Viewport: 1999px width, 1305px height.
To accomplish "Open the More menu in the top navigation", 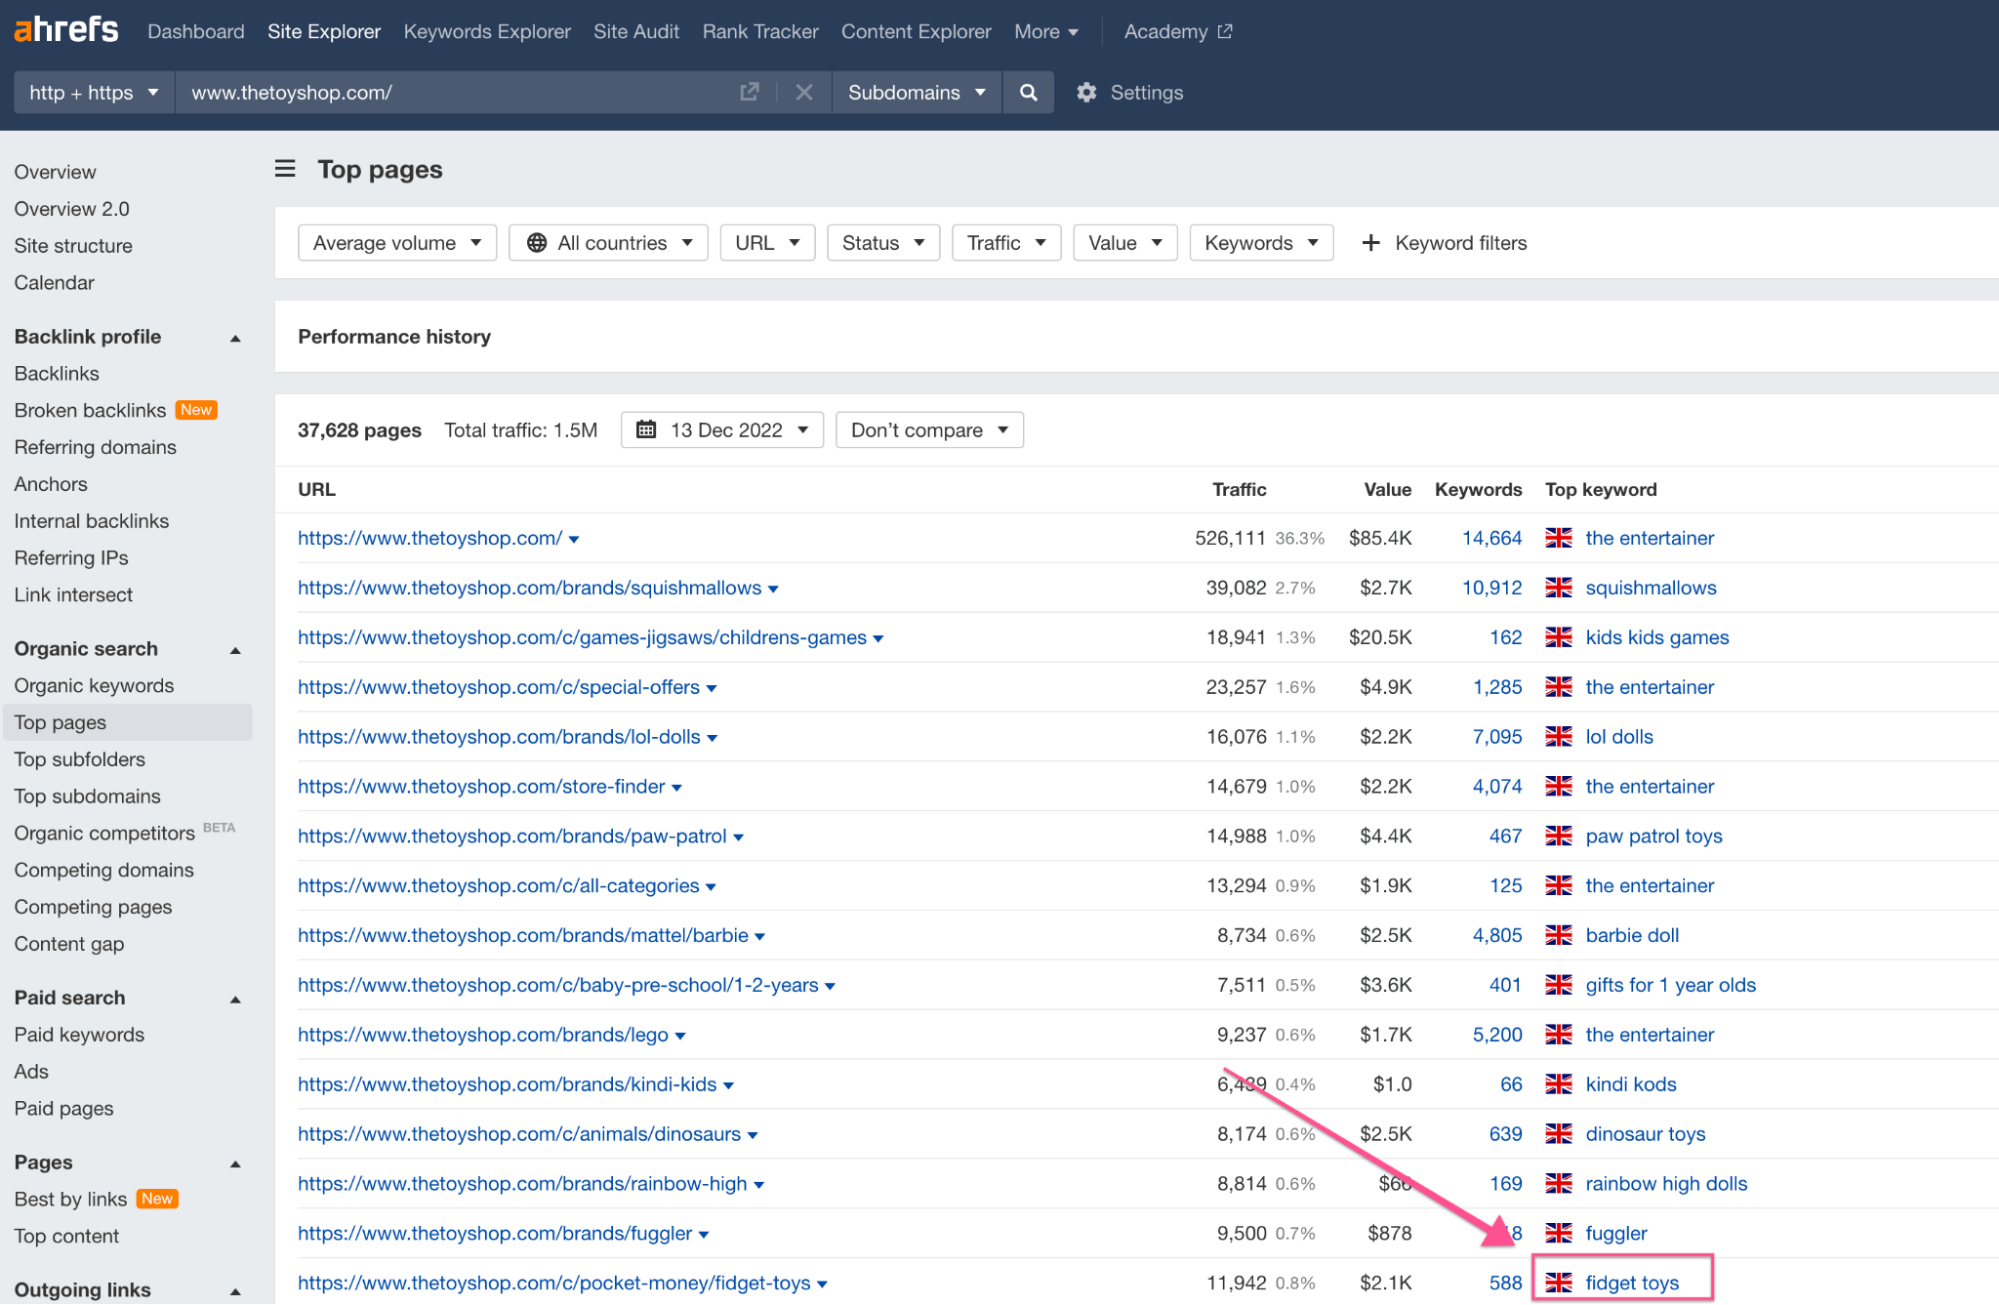I will point(1045,31).
